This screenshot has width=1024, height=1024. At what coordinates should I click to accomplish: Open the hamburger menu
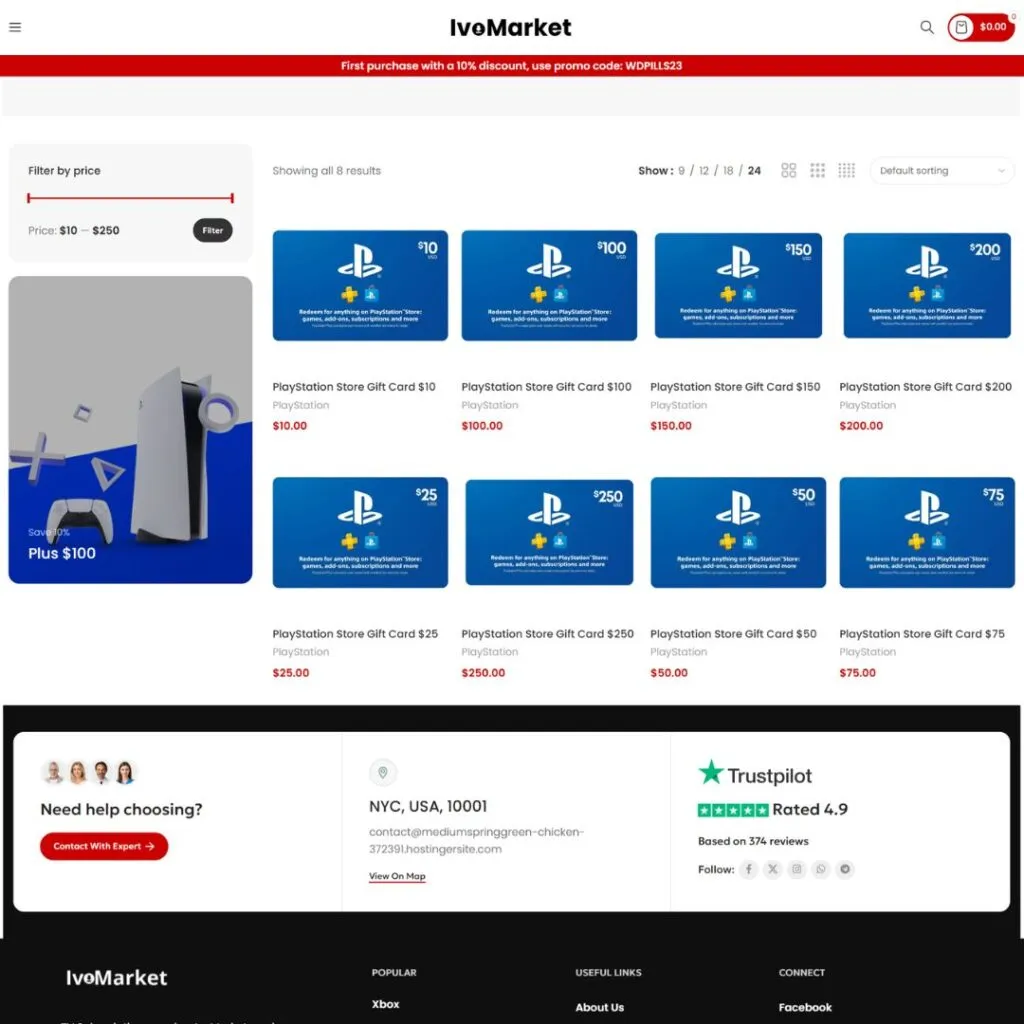pos(15,27)
